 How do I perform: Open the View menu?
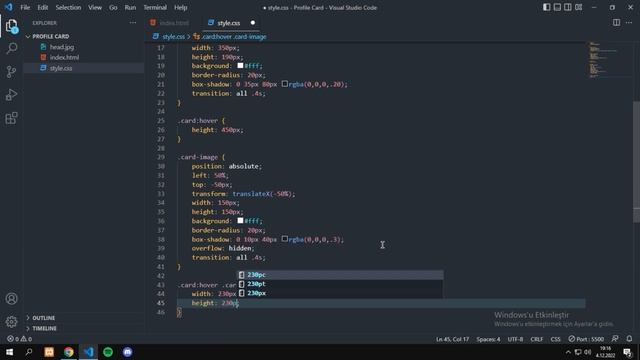[95, 7]
